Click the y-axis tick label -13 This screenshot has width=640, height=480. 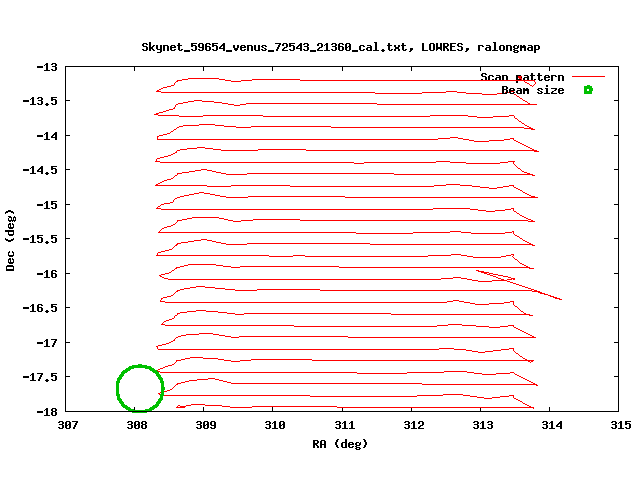[47, 67]
